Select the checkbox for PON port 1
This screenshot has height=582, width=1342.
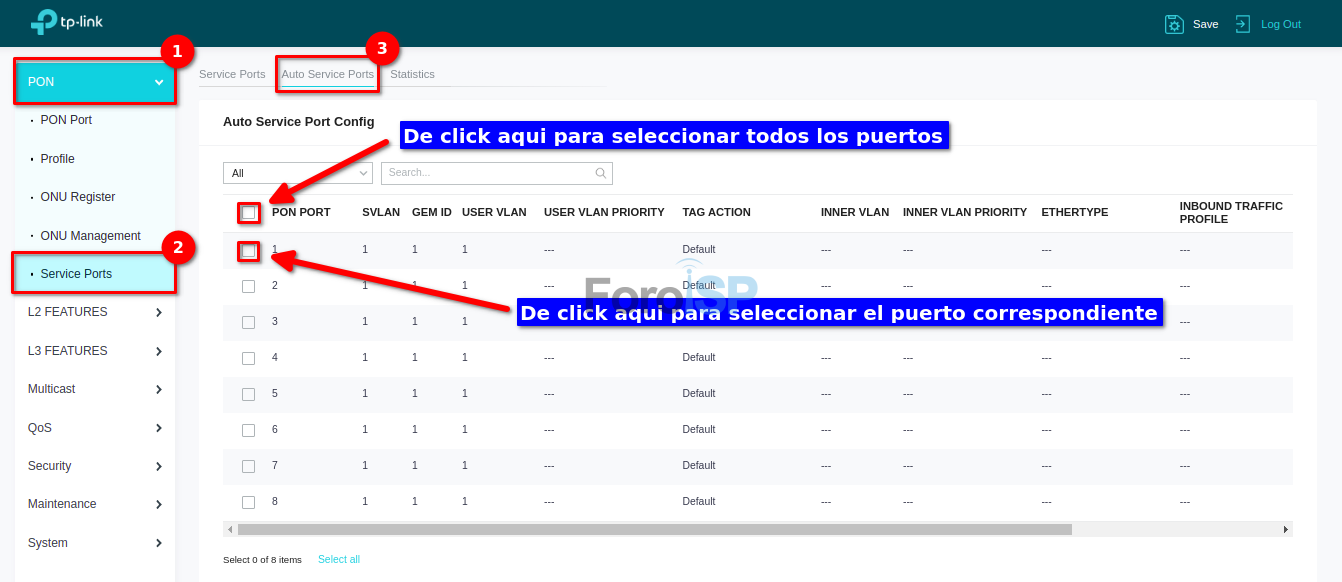249,250
